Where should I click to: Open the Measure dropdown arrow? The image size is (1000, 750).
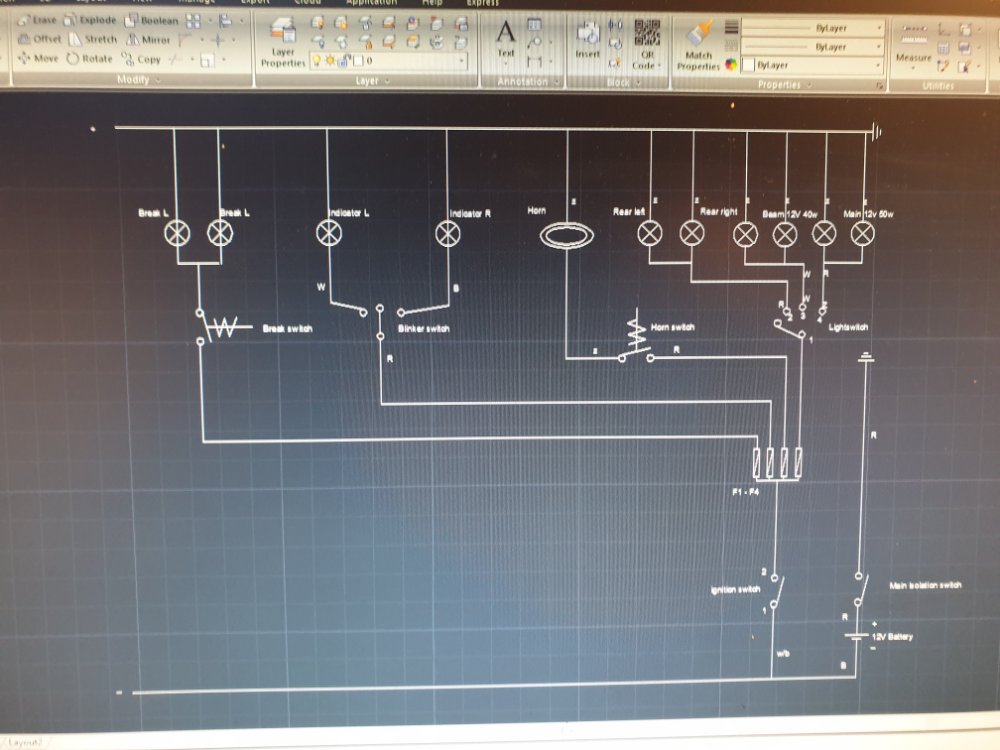tap(913, 67)
